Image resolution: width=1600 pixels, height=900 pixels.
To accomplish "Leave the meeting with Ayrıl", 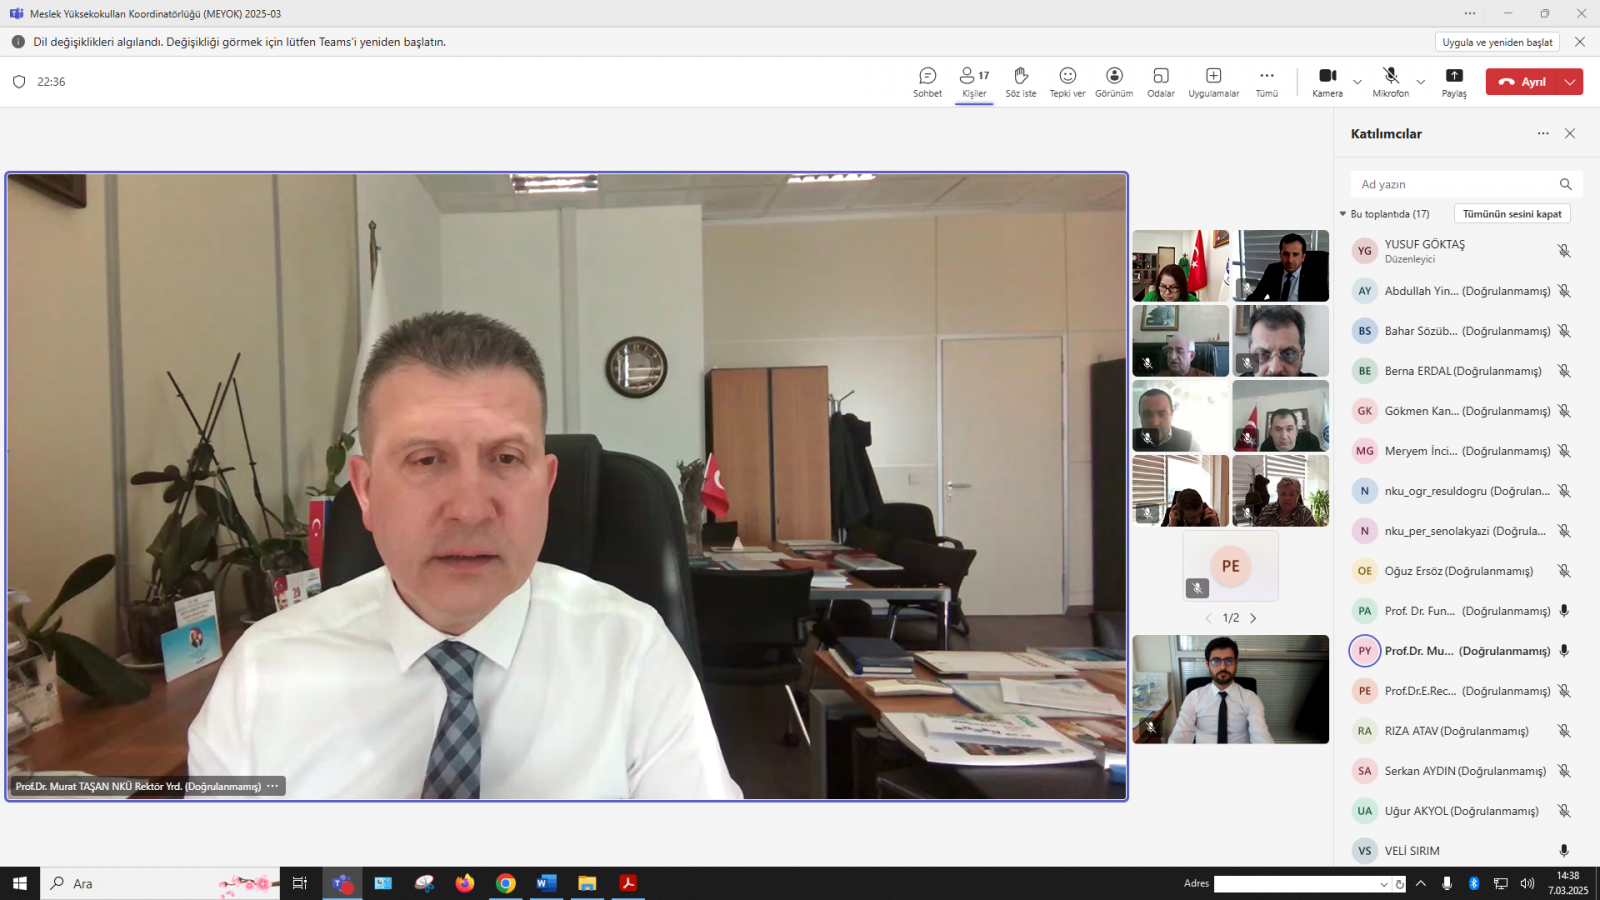I will (1522, 82).
